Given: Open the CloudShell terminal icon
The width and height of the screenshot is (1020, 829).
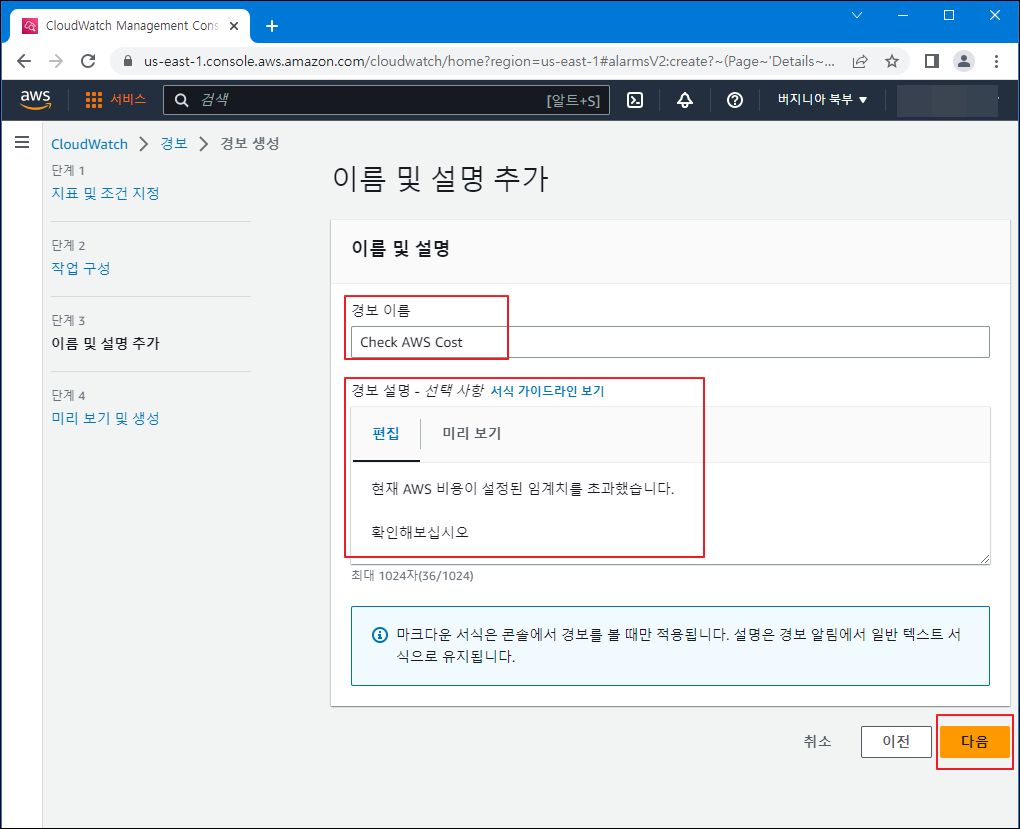Looking at the screenshot, I should (x=635, y=100).
